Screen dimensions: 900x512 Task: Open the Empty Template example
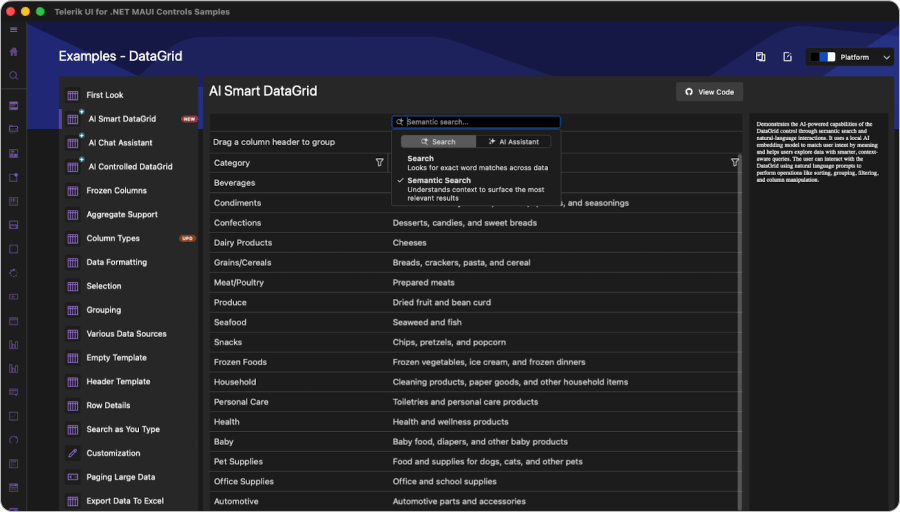[x=129, y=358]
